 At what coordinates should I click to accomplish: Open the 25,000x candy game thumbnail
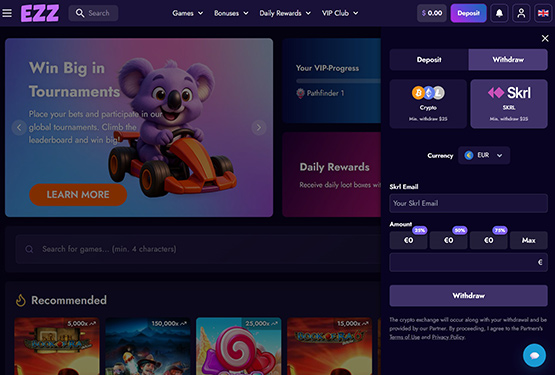(x=239, y=346)
